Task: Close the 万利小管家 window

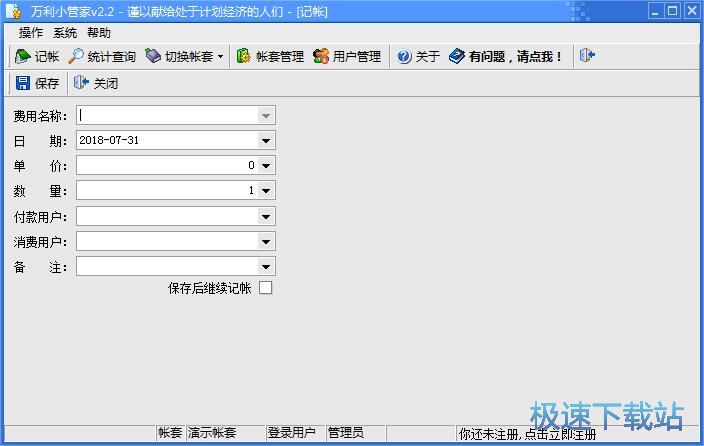Action: coord(692,11)
